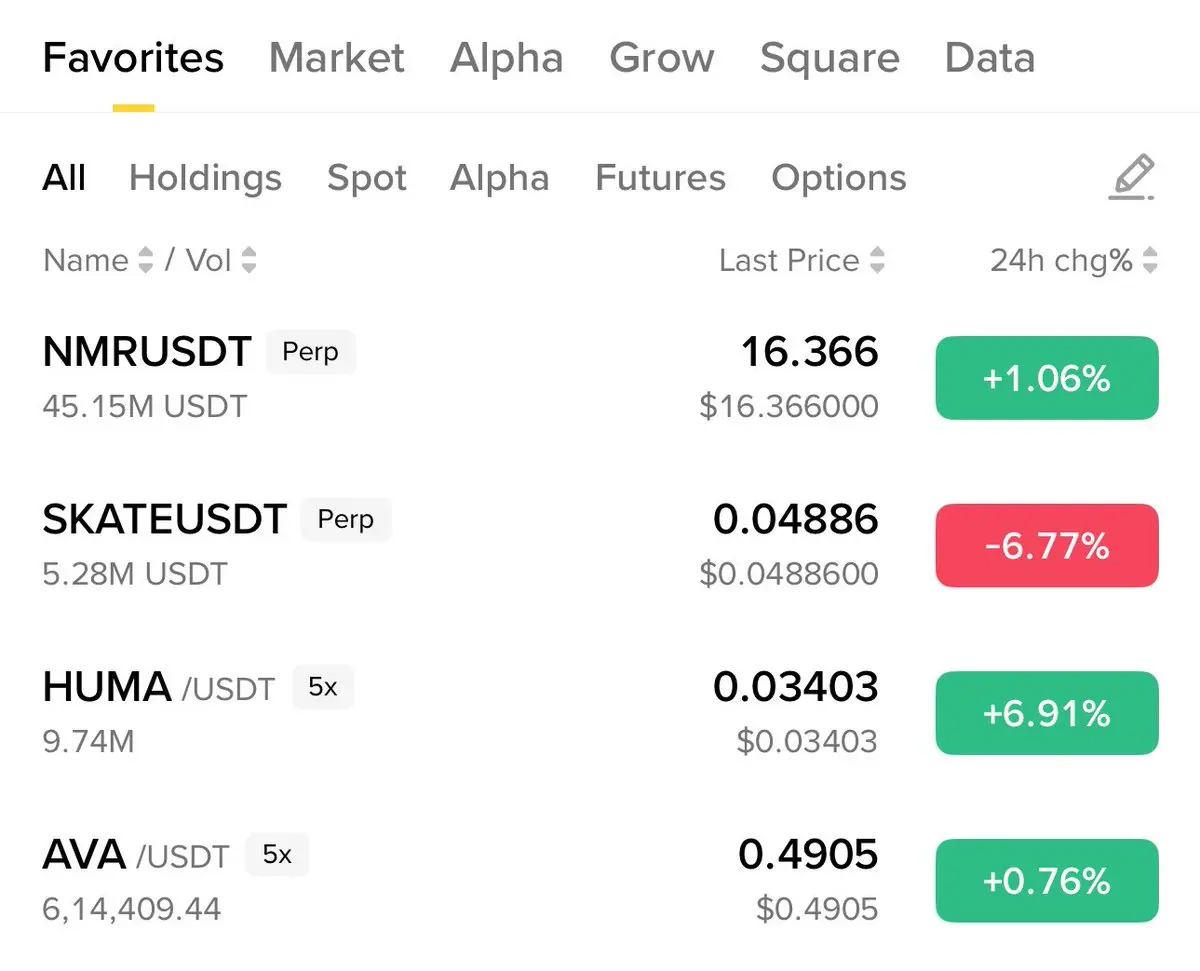Toggle NMRUSDT +1.06% change badge

point(1046,378)
